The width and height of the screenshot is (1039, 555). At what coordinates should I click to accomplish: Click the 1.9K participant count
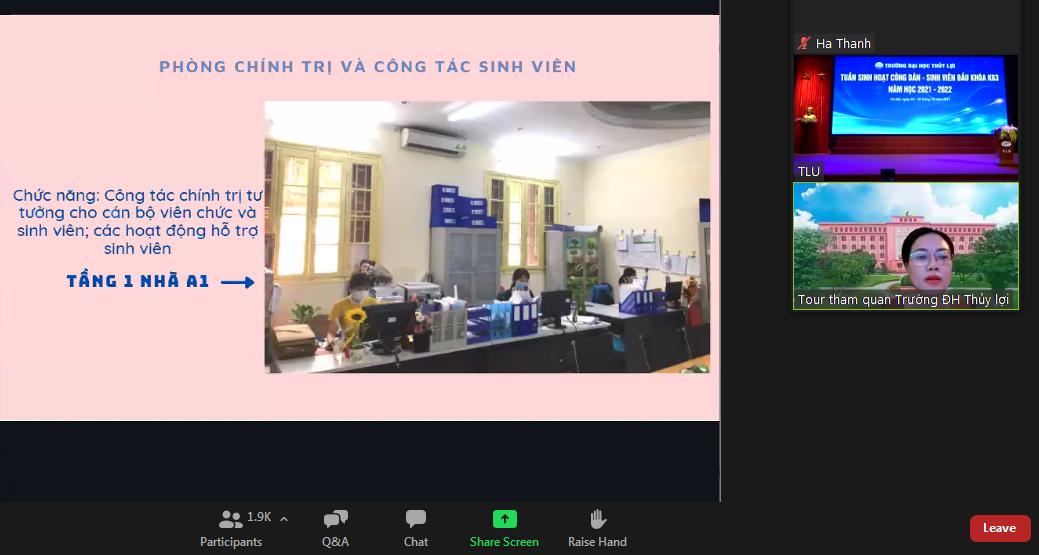[x=259, y=517]
